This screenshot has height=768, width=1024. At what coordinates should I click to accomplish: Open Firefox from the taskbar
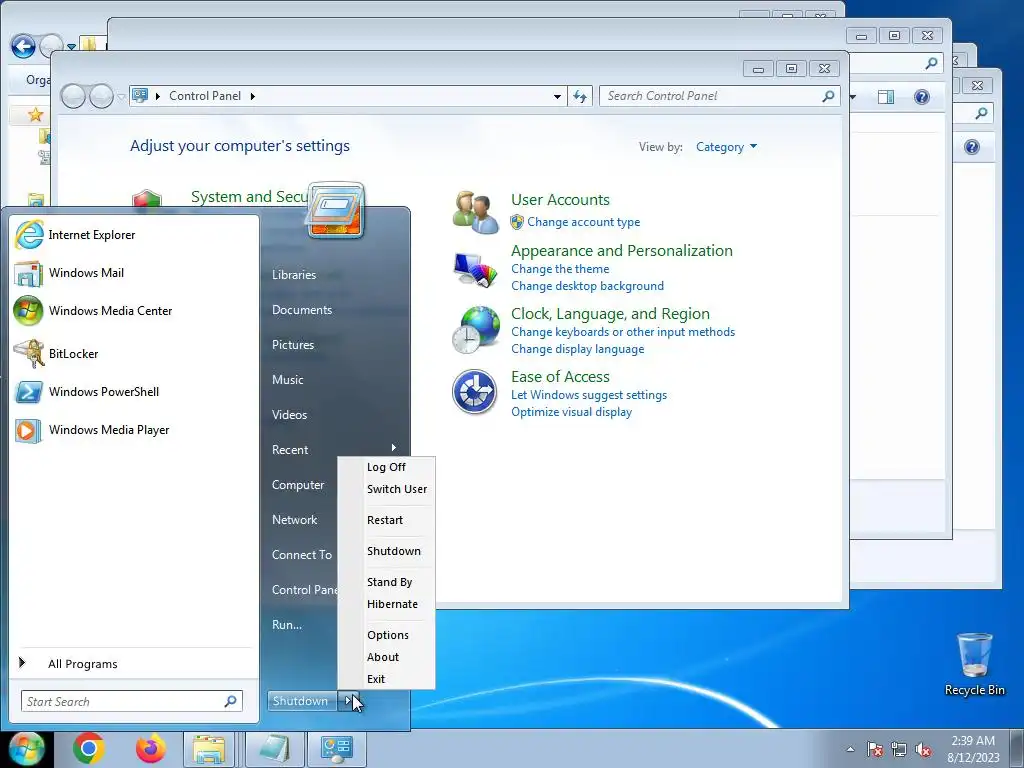pyautogui.click(x=150, y=748)
